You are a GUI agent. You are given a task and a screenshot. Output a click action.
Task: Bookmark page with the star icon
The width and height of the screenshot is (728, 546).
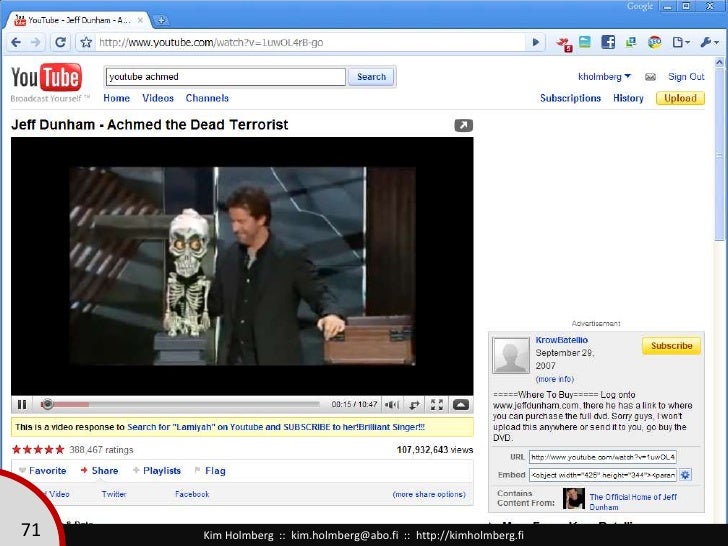click(x=86, y=43)
